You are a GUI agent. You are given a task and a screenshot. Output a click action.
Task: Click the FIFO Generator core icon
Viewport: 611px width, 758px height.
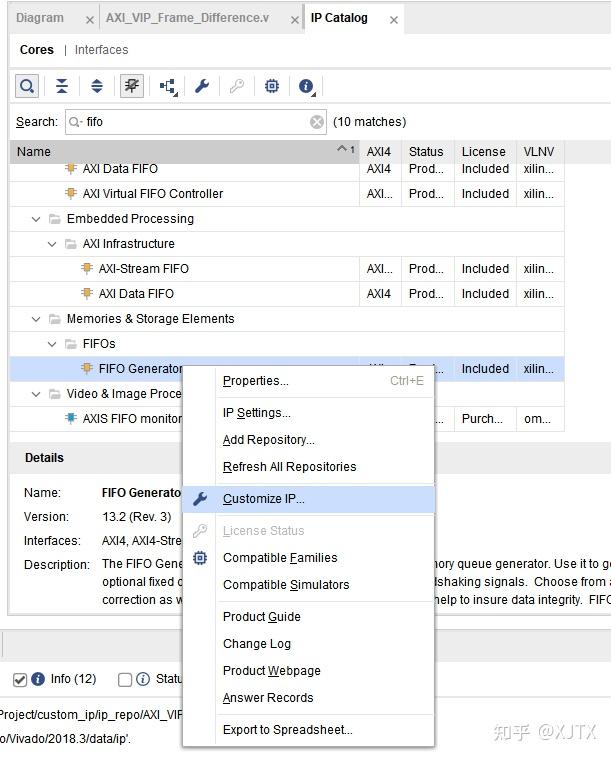point(87,368)
